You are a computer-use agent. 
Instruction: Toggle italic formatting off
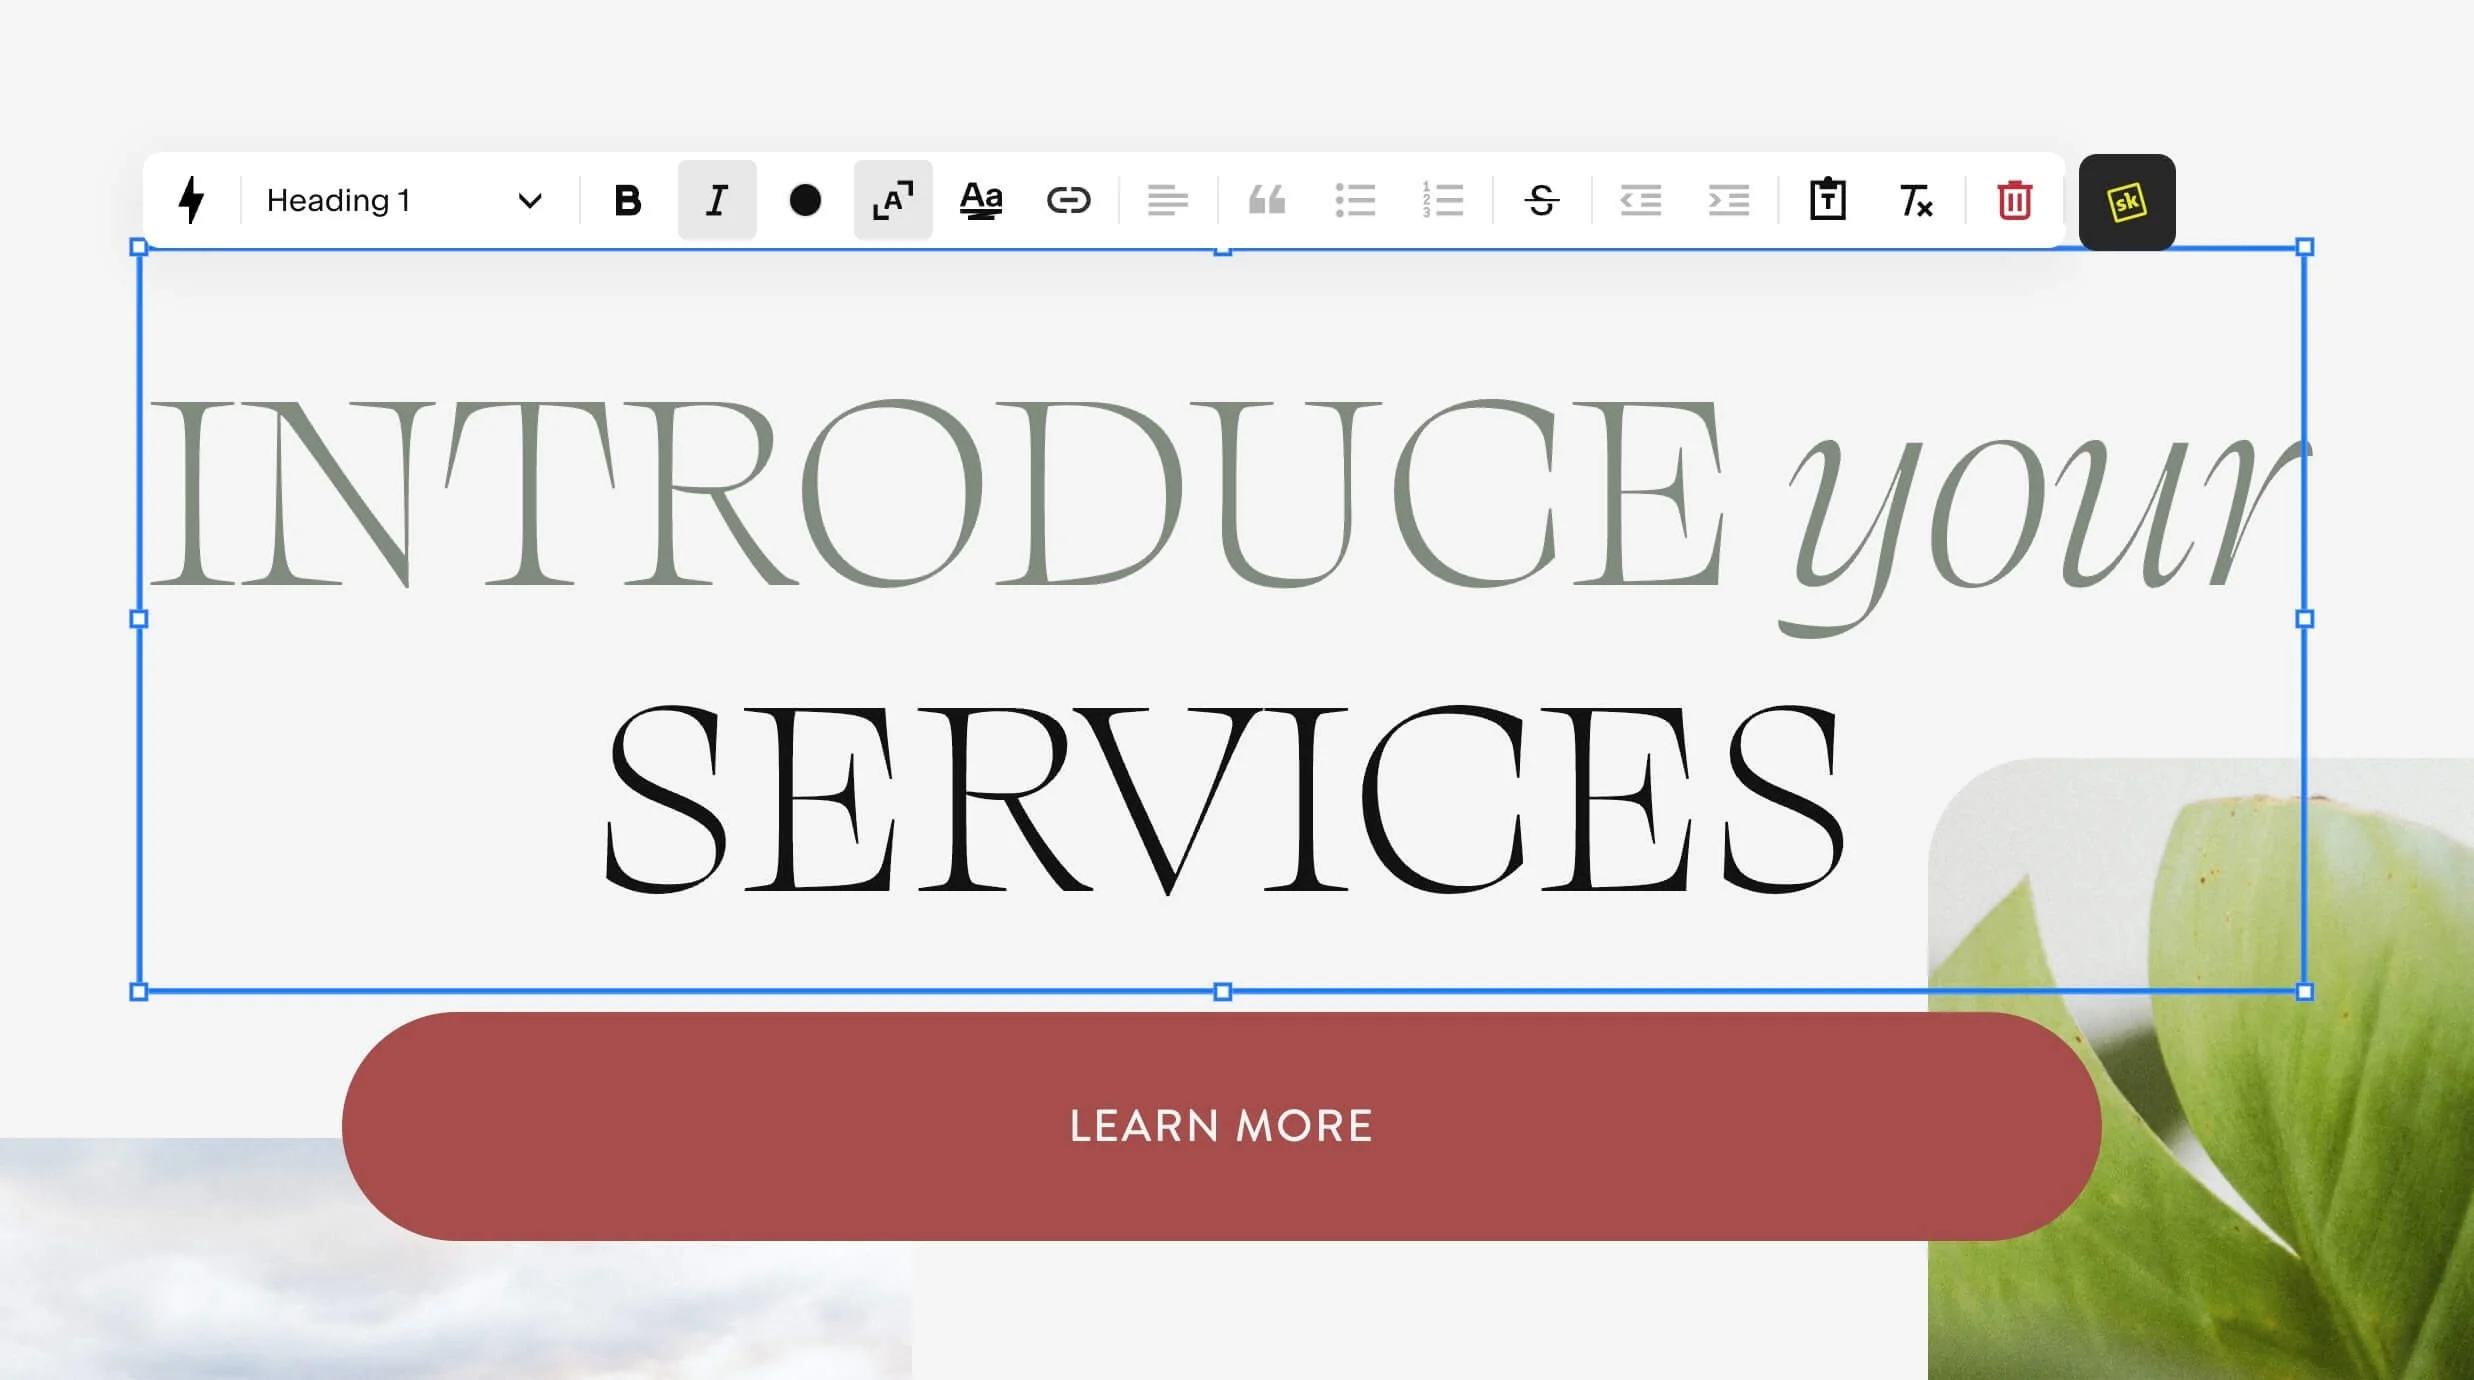click(716, 201)
